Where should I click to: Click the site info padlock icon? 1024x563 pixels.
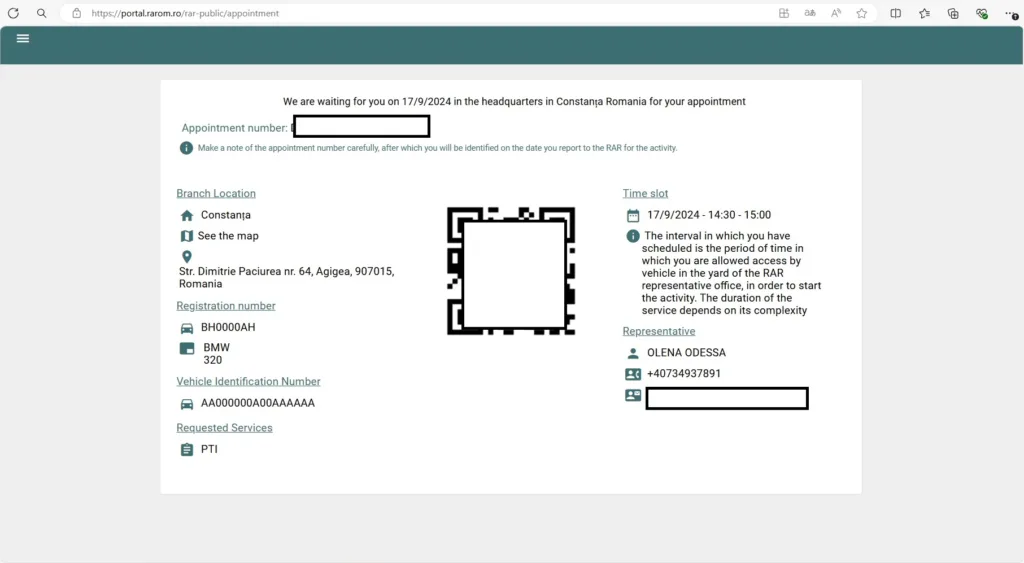pos(76,13)
